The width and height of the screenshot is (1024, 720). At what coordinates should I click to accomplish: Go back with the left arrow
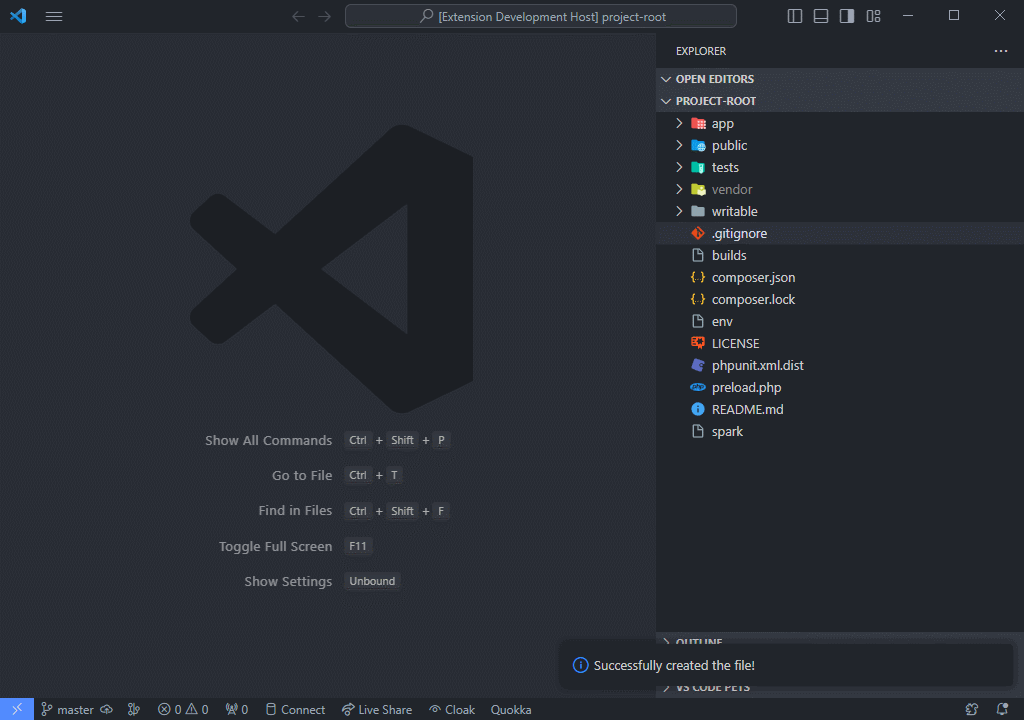coord(298,16)
